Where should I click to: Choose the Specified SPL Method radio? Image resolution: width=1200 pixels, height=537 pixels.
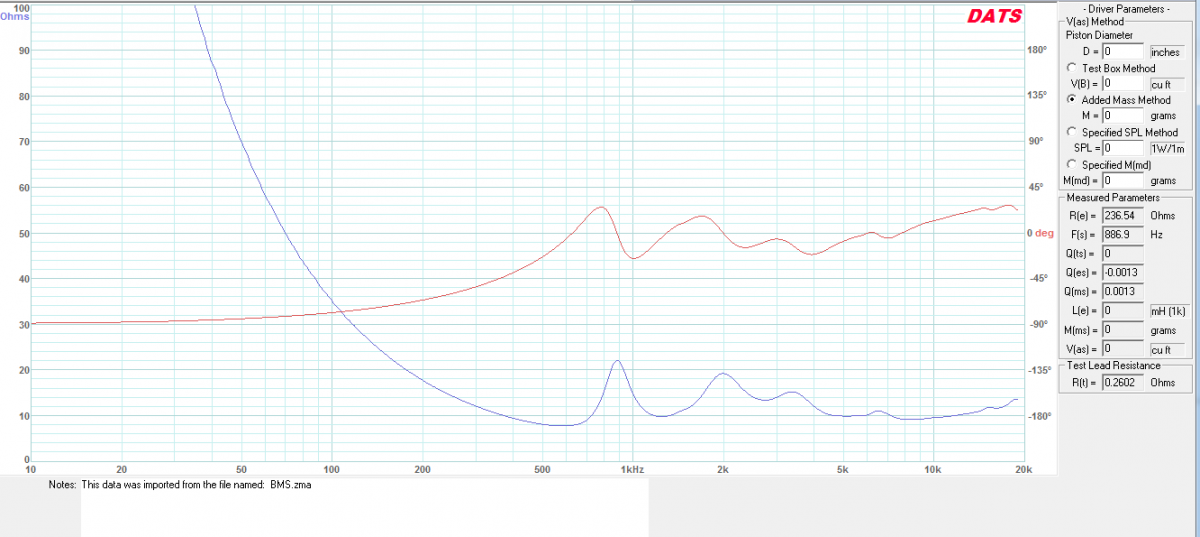[x=1072, y=132]
